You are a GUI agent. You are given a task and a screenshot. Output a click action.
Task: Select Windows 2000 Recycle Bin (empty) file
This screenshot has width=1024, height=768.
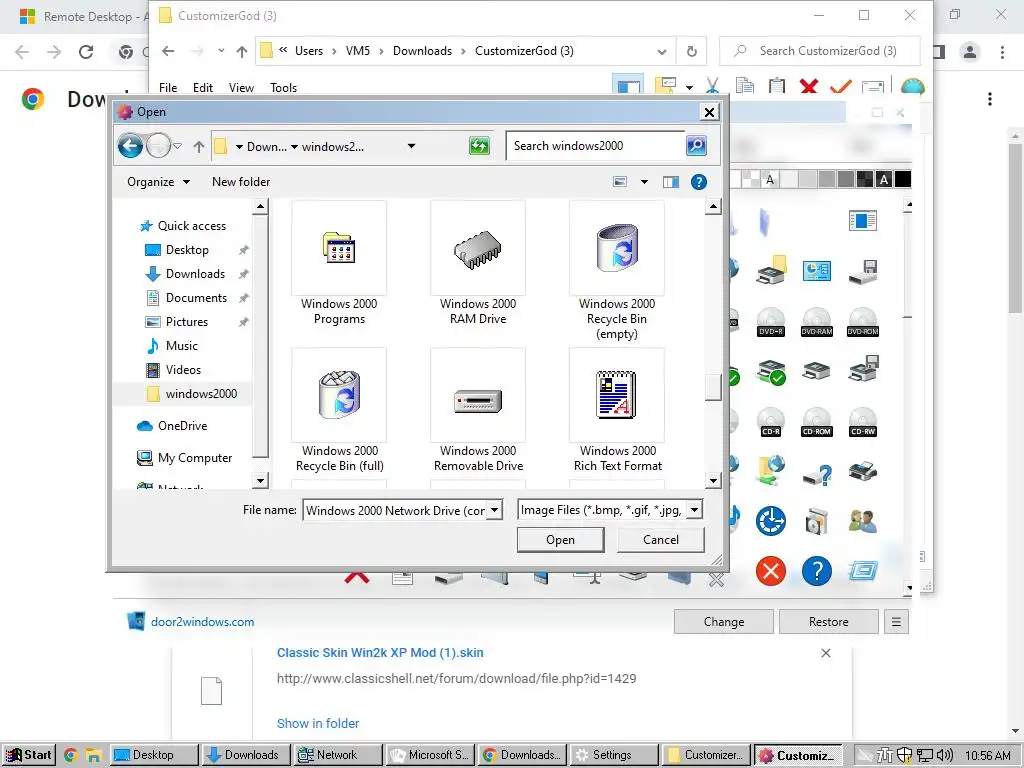tap(616, 270)
